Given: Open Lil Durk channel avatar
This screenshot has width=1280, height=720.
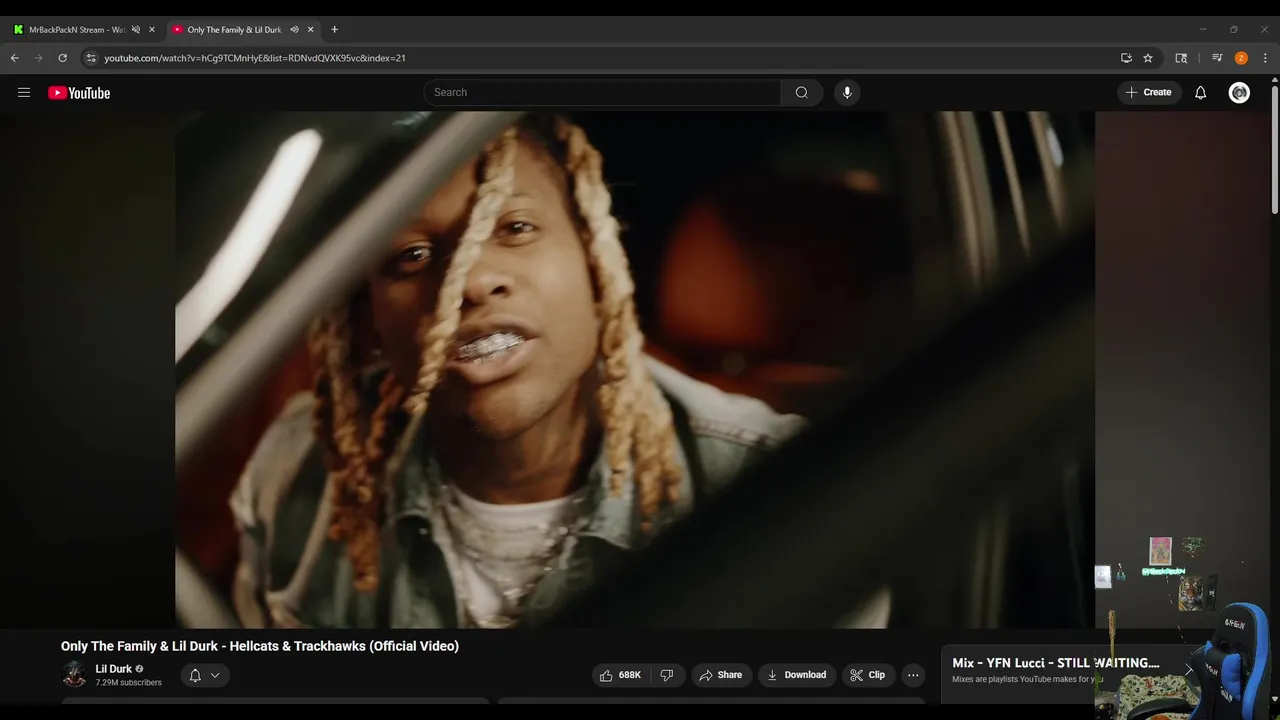Looking at the screenshot, I should click(x=74, y=674).
